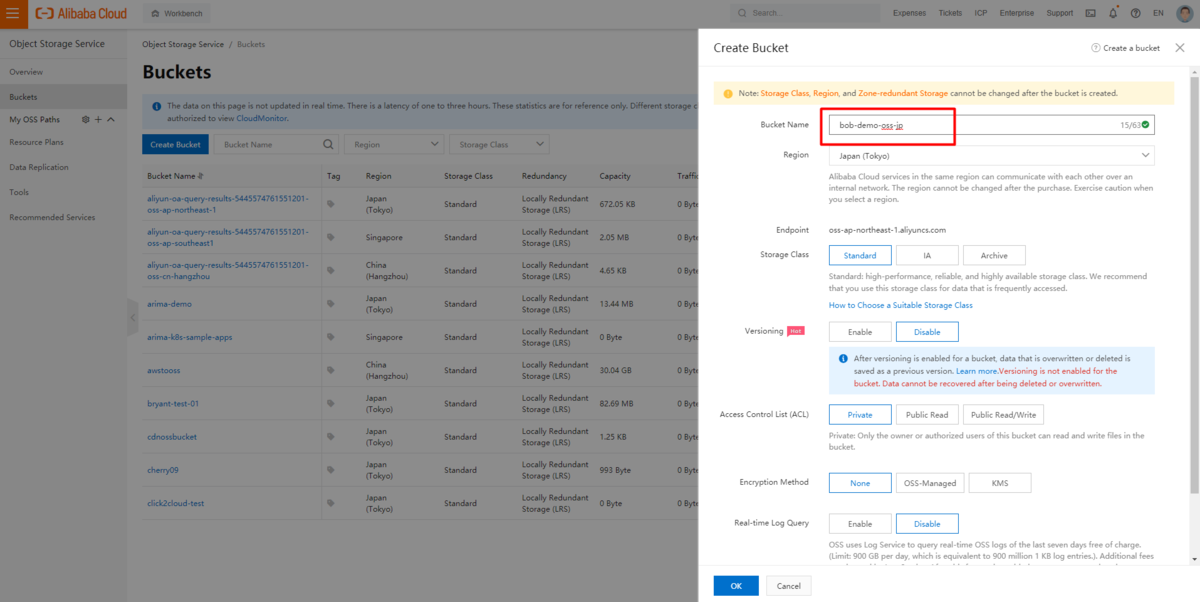Viewport: 1200px width, 602px height.
Task: Select the Standard storage class
Action: point(860,255)
